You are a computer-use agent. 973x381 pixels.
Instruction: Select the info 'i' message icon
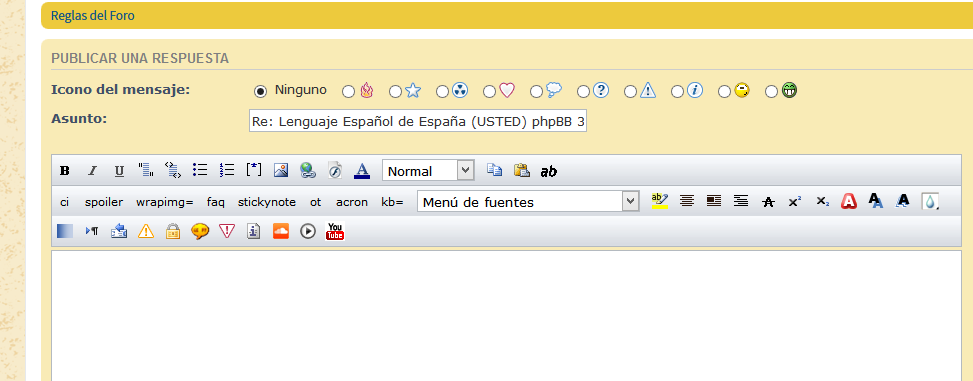click(677, 91)
